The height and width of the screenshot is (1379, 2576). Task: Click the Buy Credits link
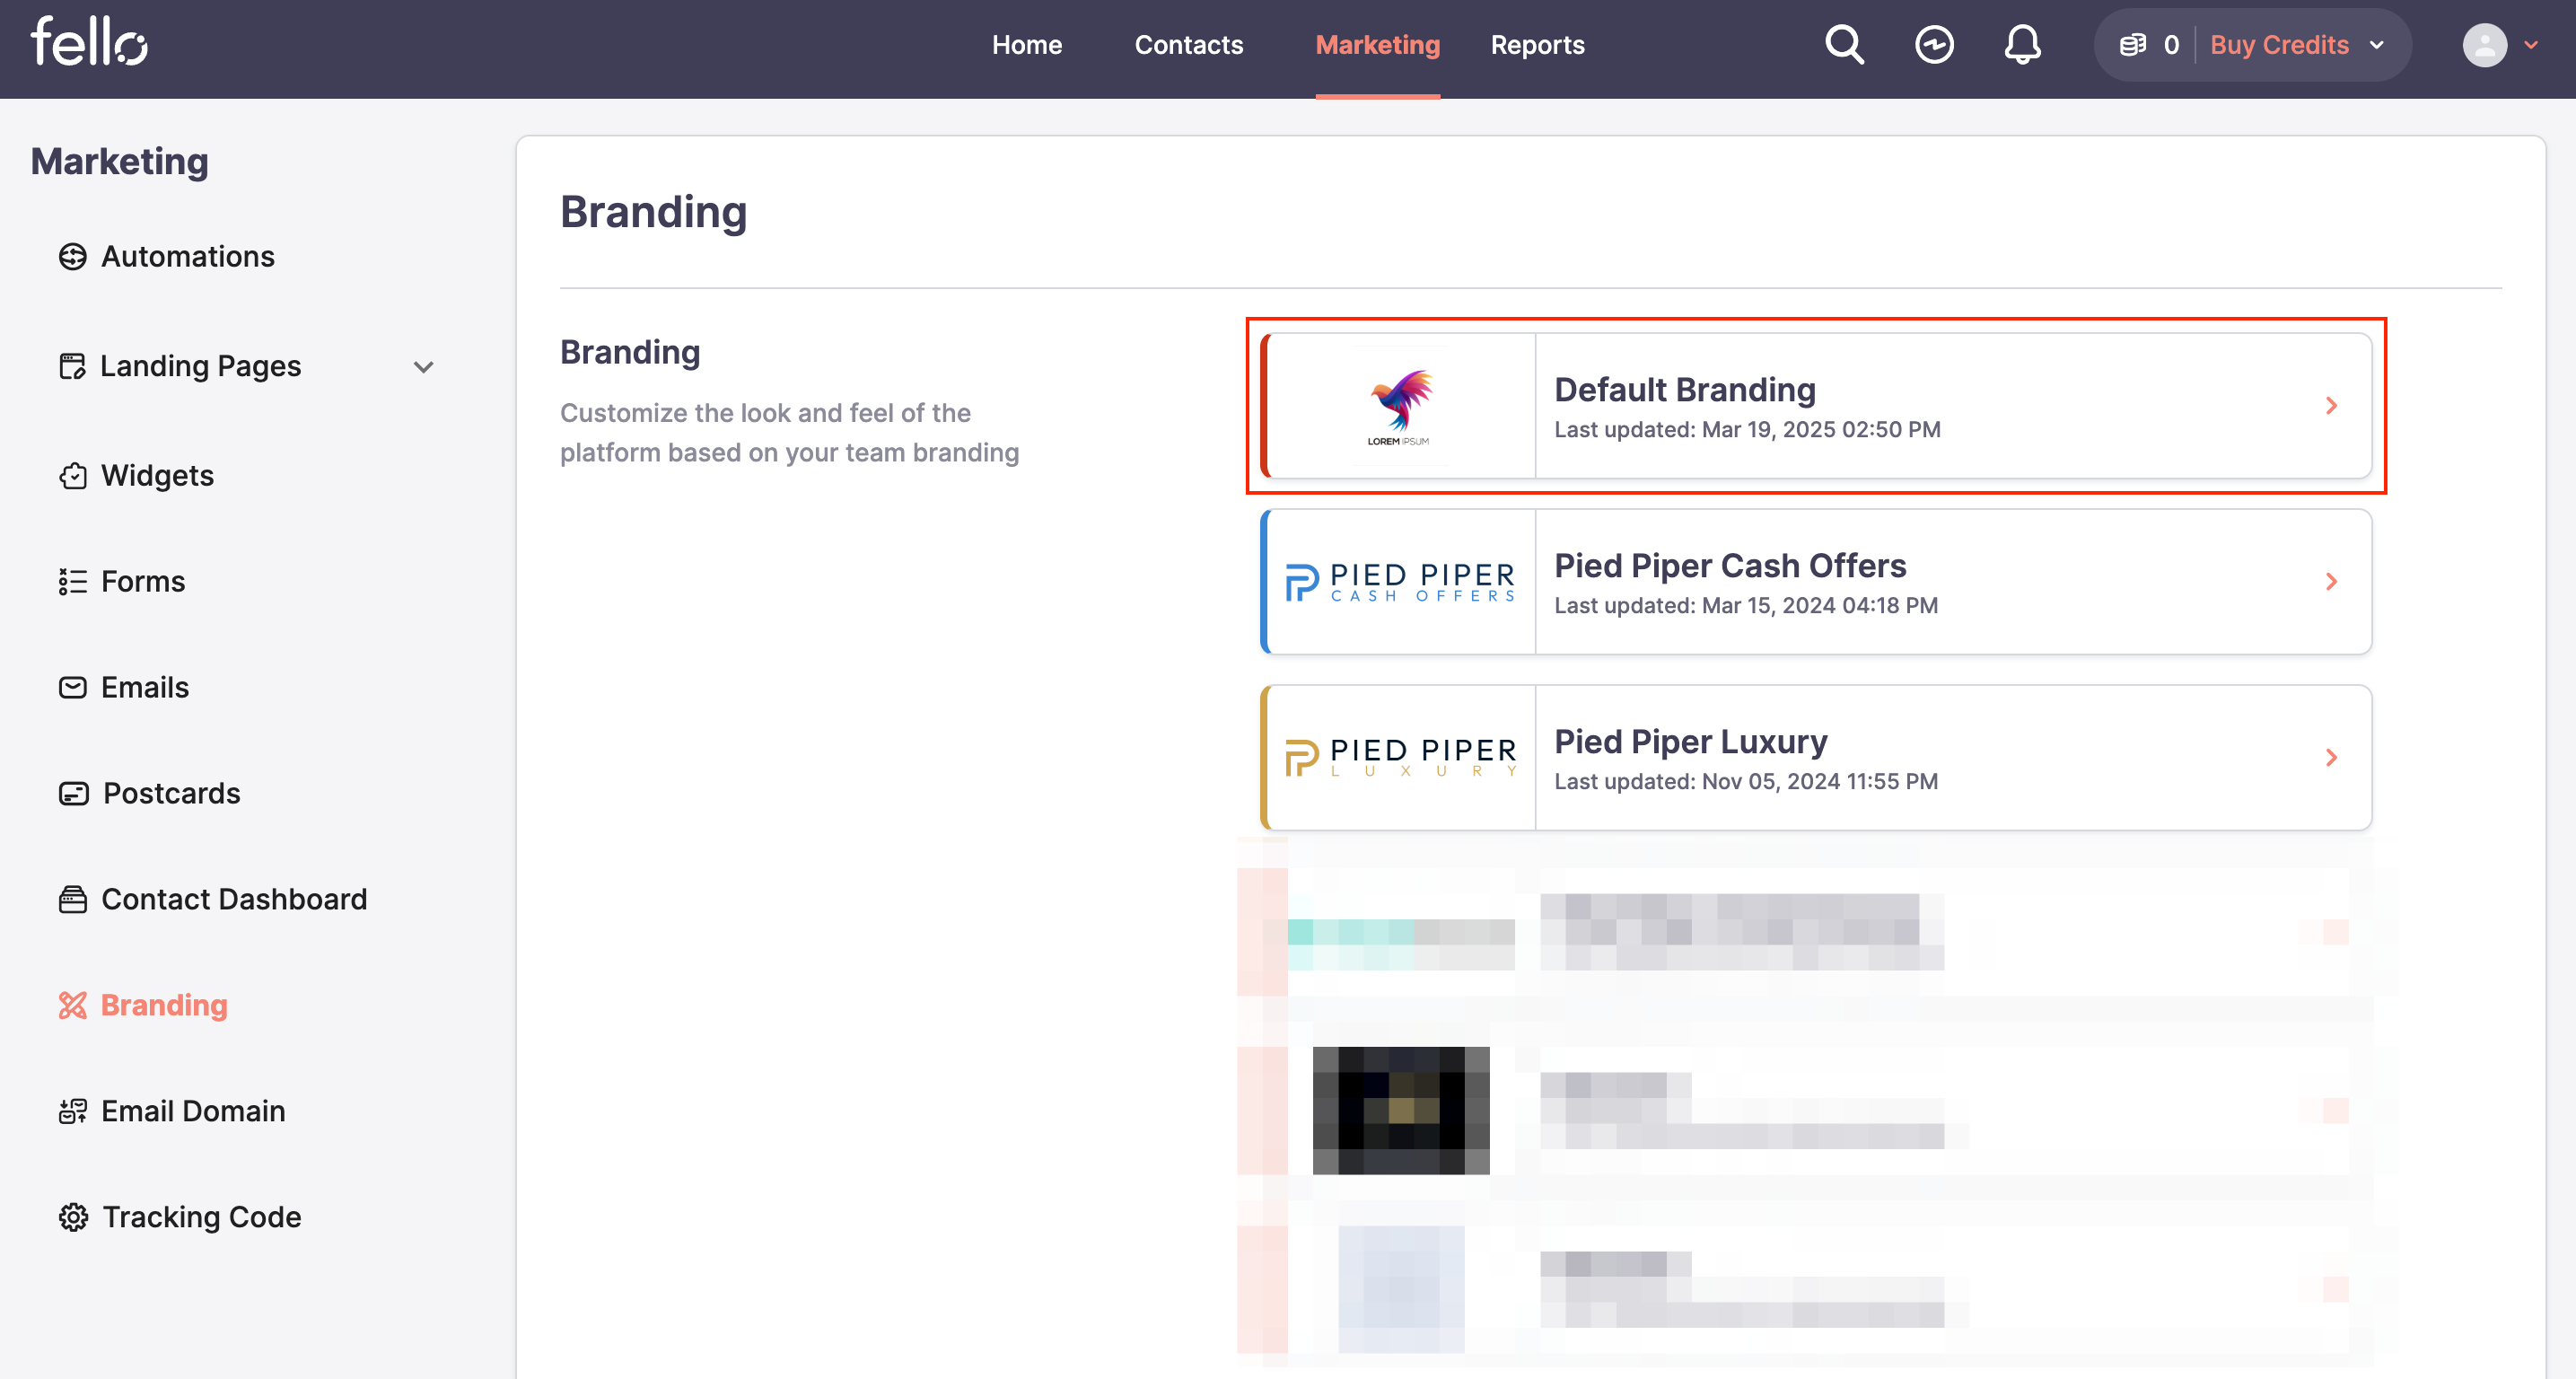pos(2279,45)
